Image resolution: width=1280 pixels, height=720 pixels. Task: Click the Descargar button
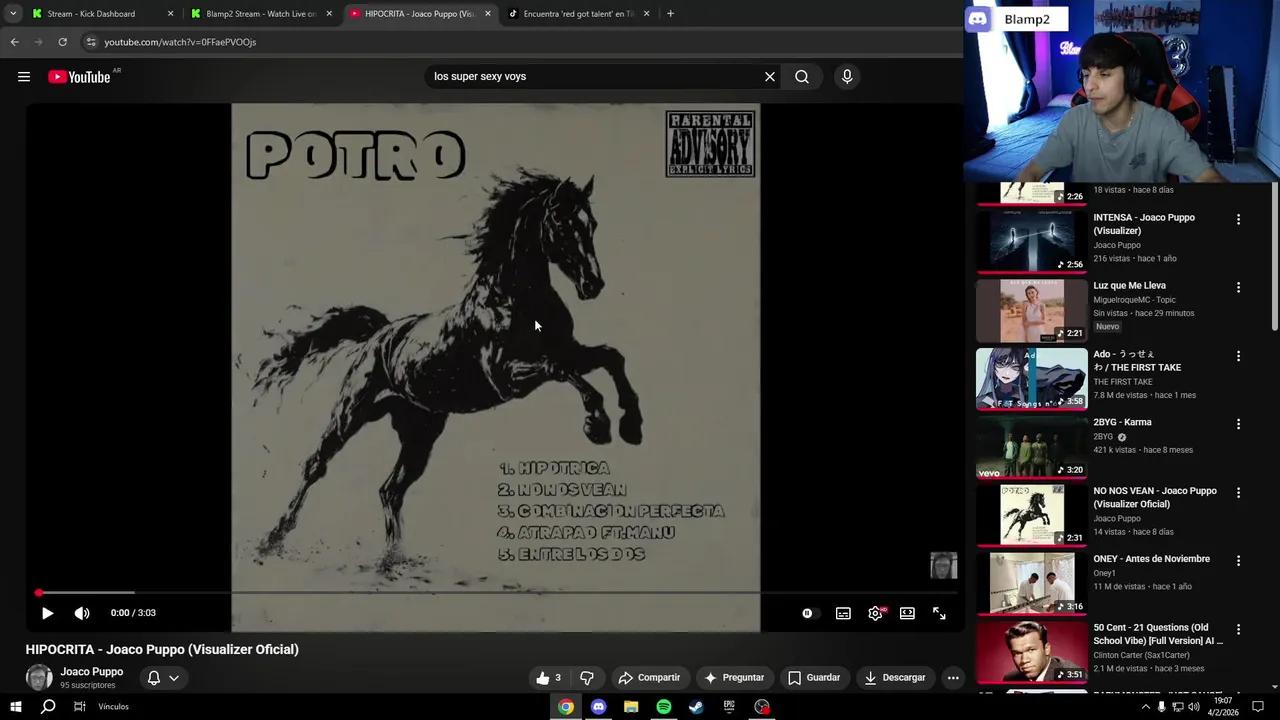pos(895,677)
